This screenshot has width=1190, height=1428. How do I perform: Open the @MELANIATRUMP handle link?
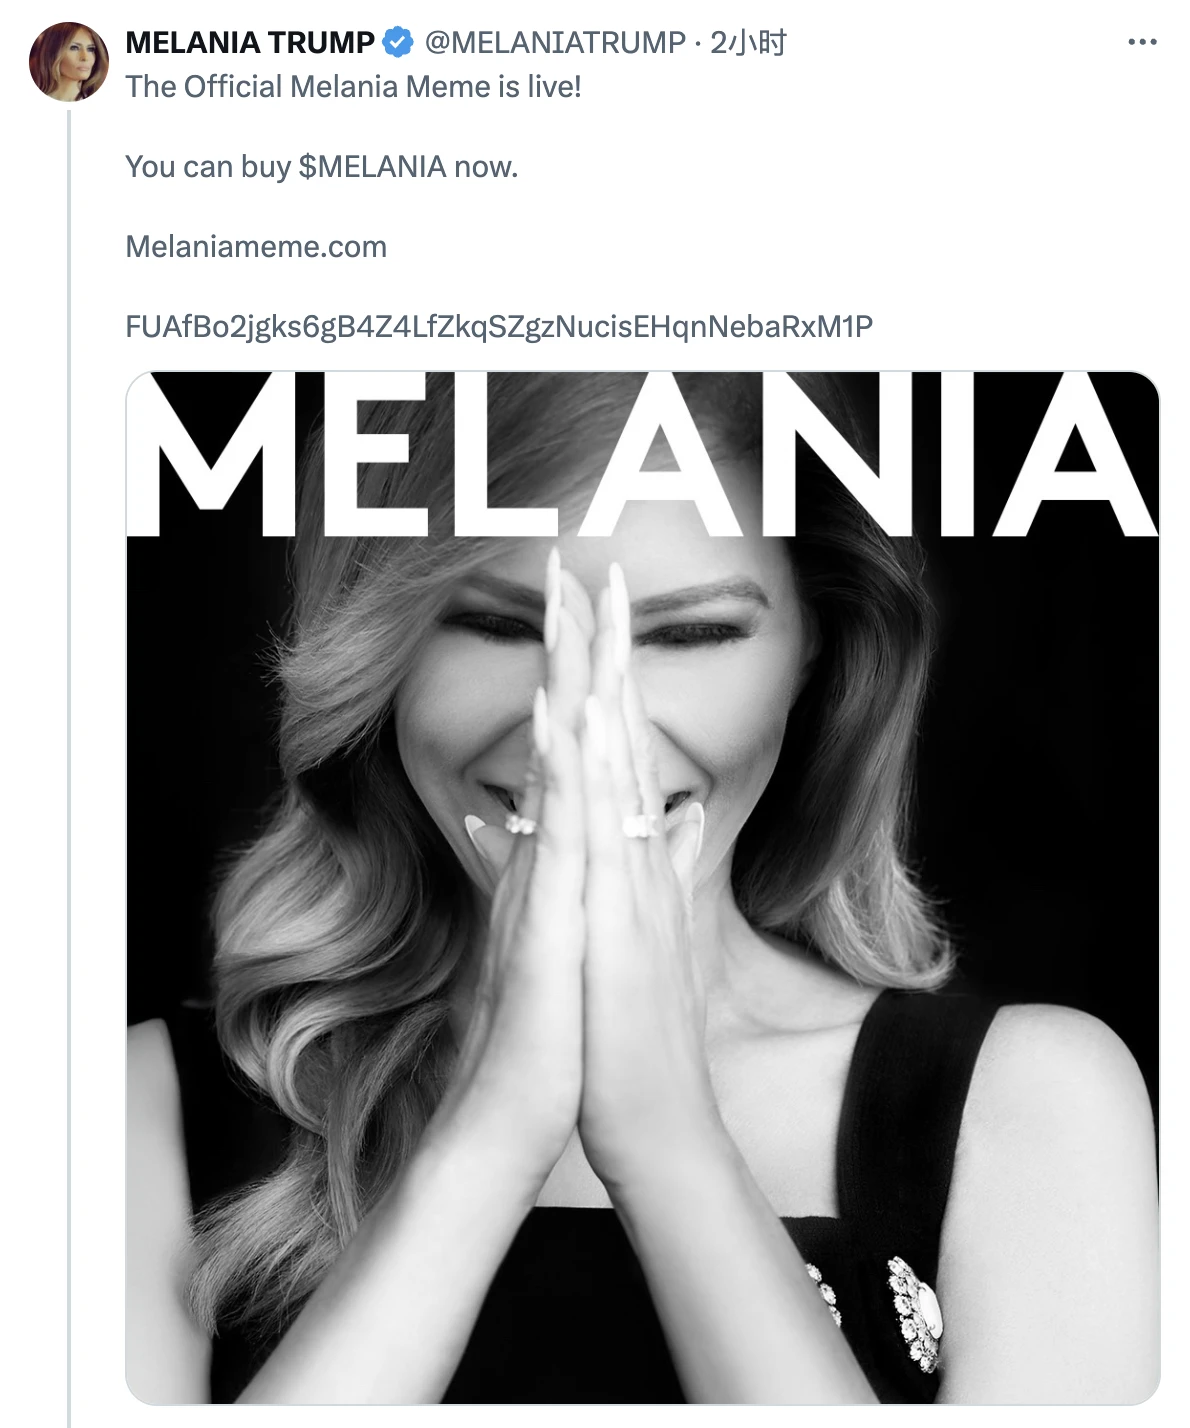tap(555, 42)
